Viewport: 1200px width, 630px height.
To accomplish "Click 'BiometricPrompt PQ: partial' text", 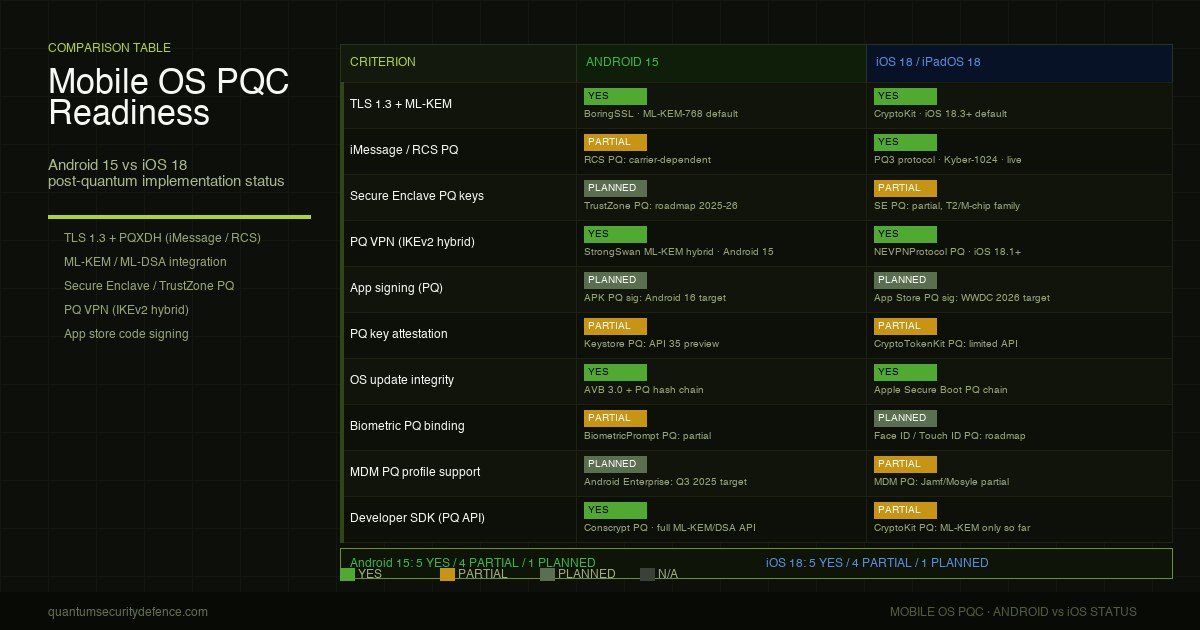I will pos(648,436).
